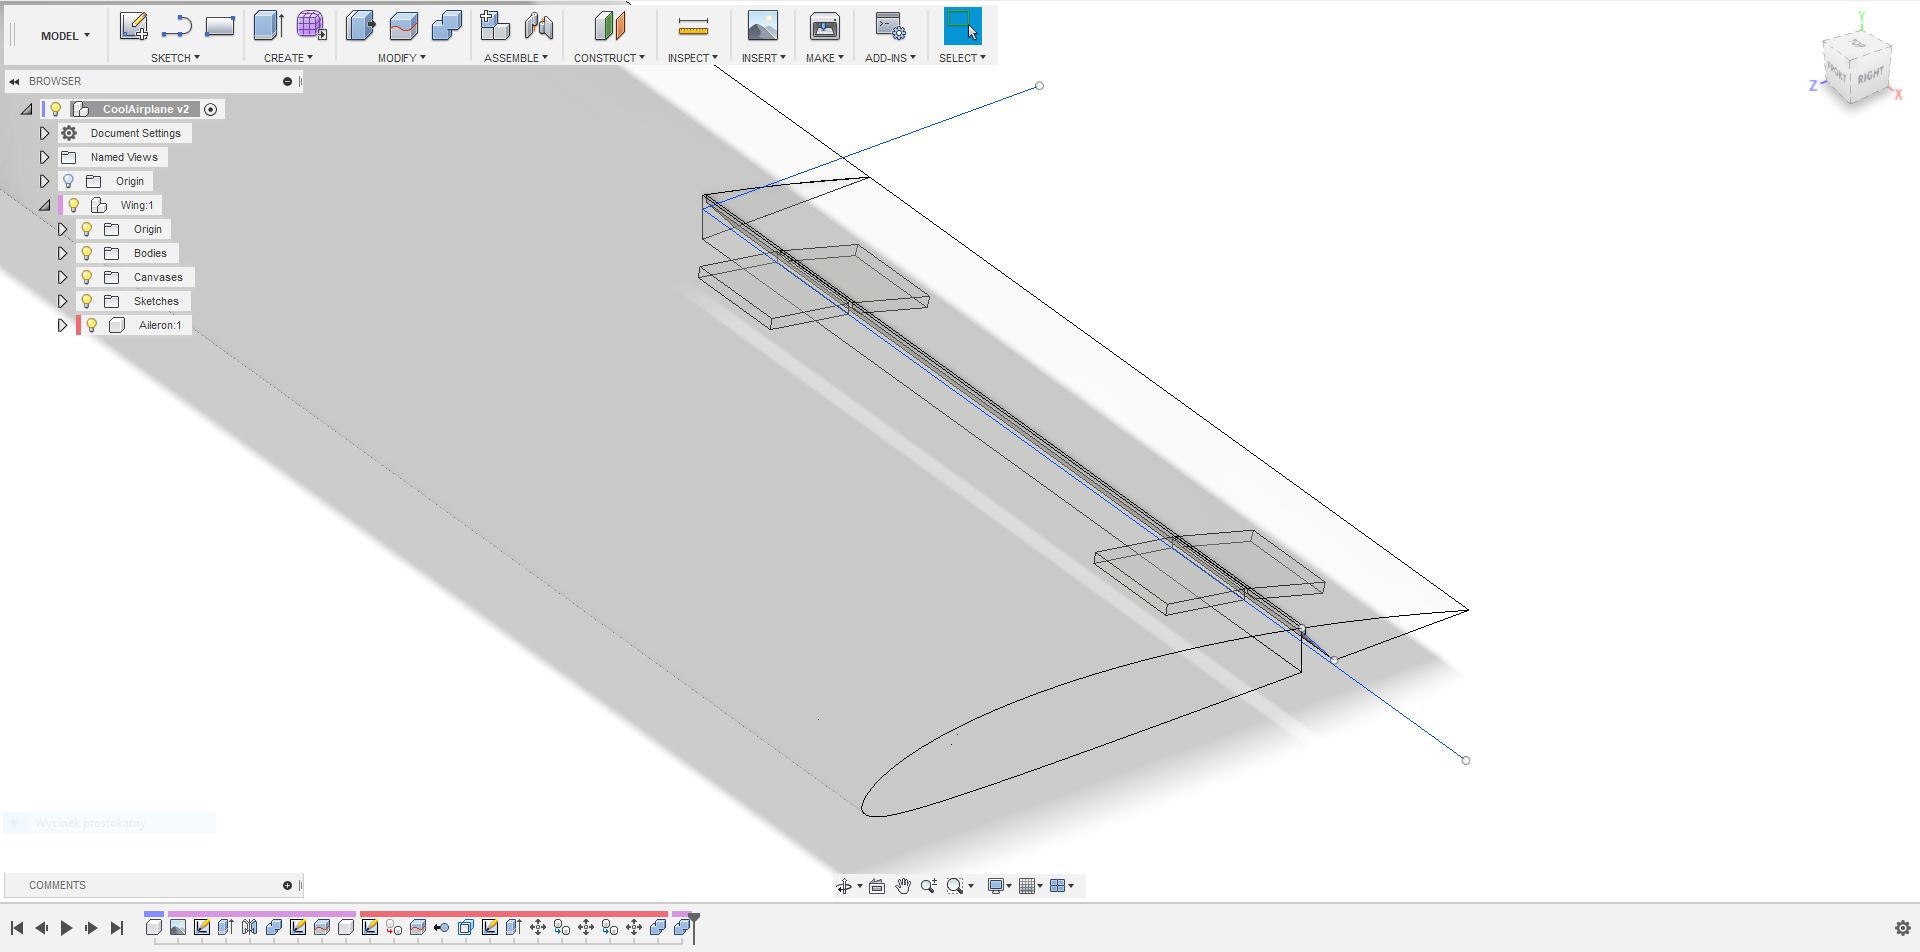Viewport: 1920px width, 952px height.
Task: Select the Rectangle sketch tool
Action: click(x=220, y=26)
